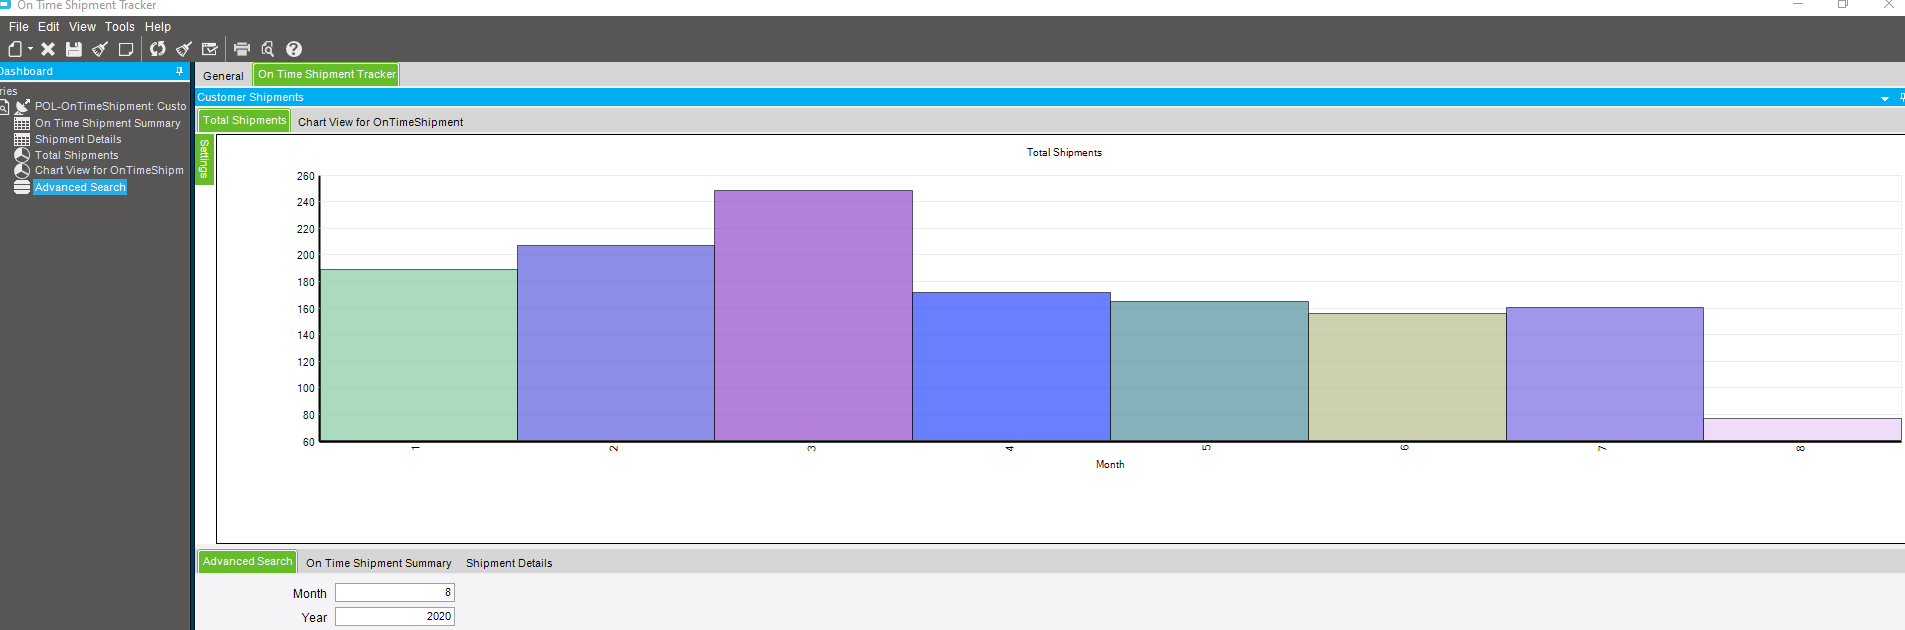1905x630 pixels.
Task: Click the beige bar for month 6
Action: click(x=1407, y=377)
